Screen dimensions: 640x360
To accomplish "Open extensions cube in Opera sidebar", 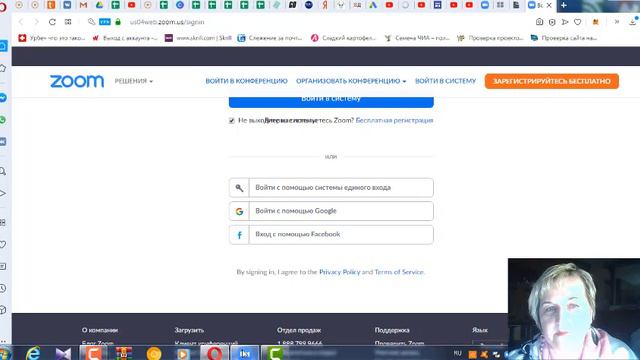I will pos(3,310).
